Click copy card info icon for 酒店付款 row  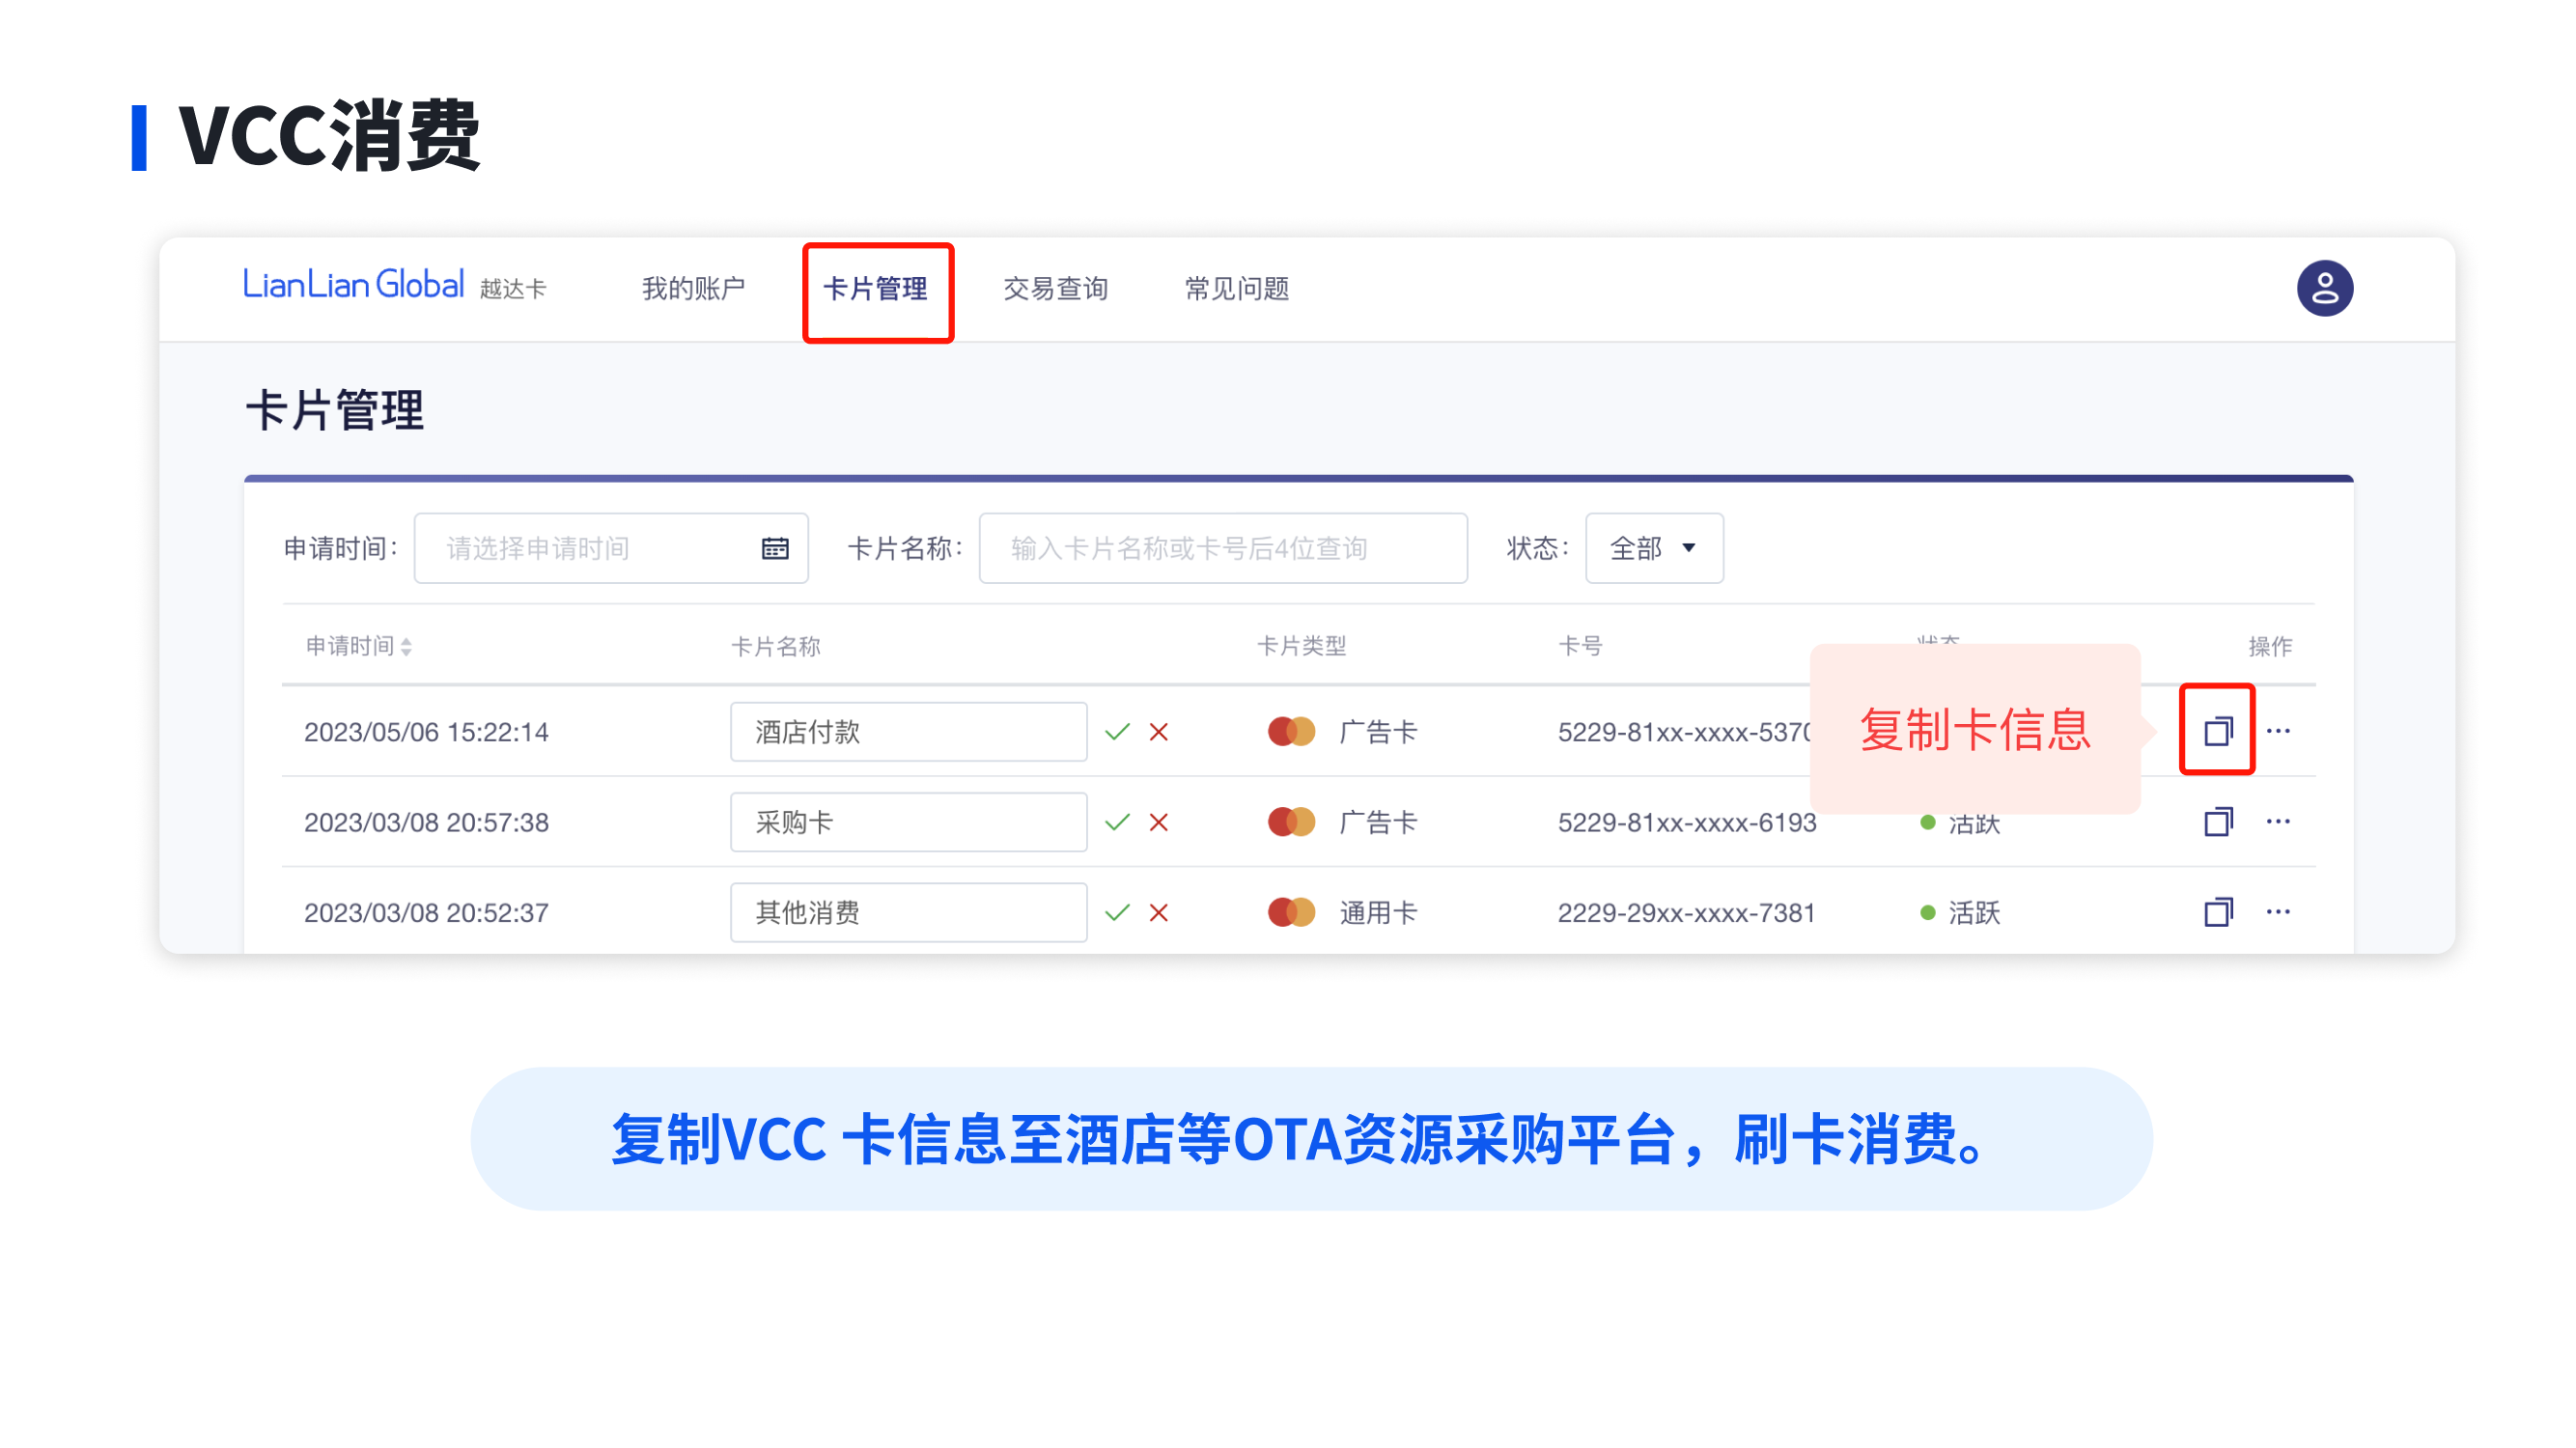point(2217,731)
